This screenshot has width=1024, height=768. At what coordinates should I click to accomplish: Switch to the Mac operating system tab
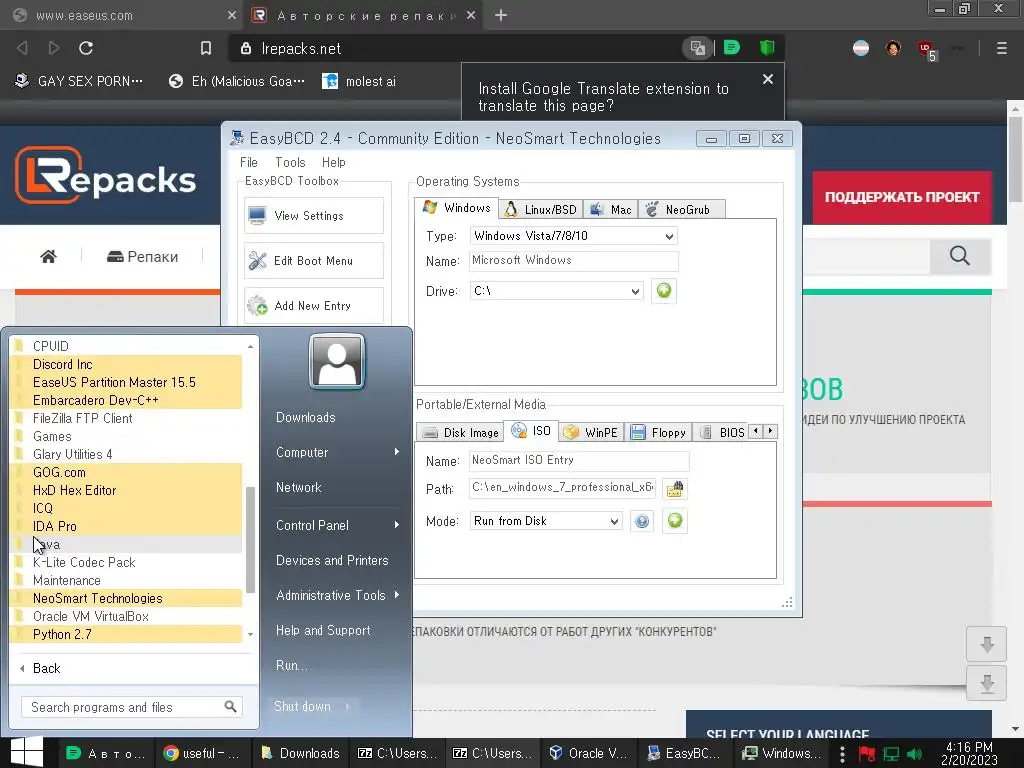point(611,210)
